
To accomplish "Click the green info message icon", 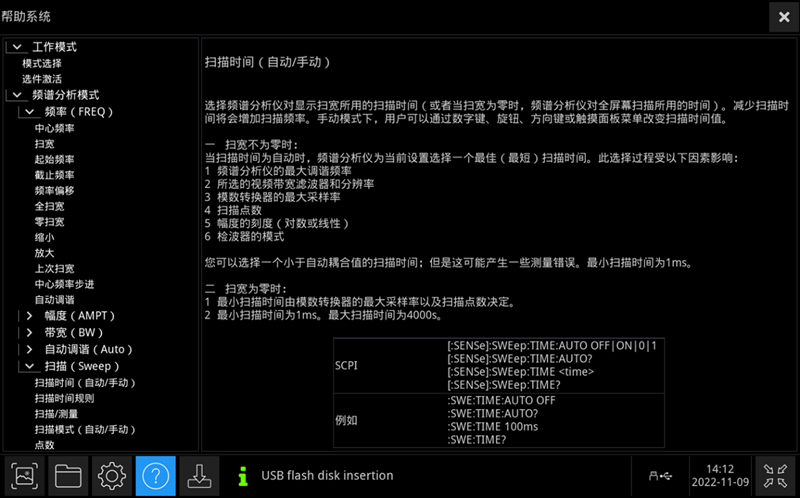I will pos(241,475).
